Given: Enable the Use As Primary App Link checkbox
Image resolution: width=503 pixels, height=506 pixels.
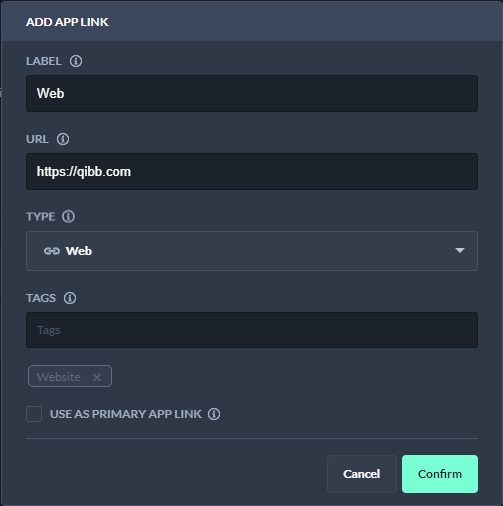Looking at the screenshot, I should pos(34,414).
